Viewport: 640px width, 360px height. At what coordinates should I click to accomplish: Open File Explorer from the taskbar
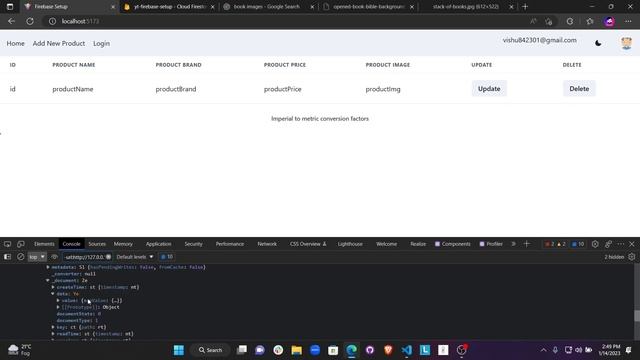296,350
